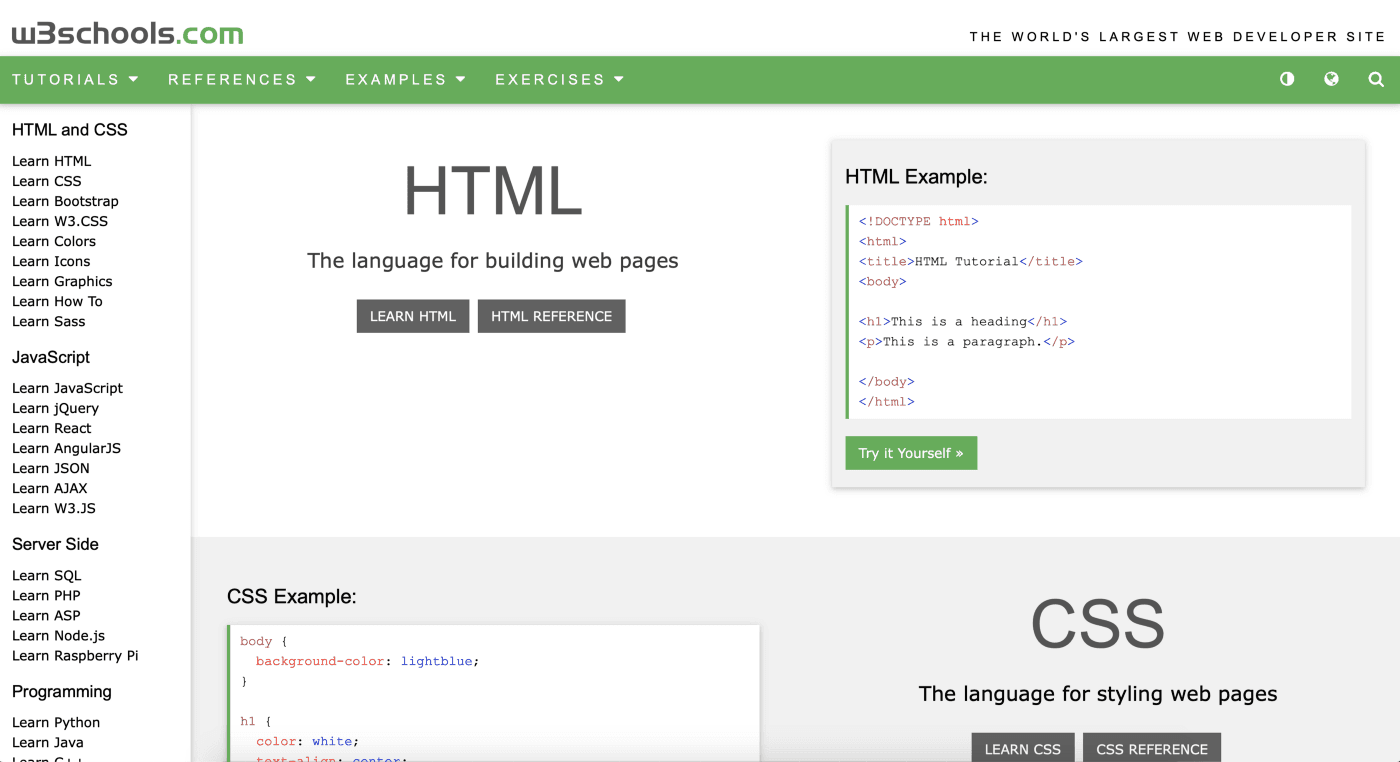Go to Learn JavaScript sidebar link
The width and height of the screenshot is (1400, 762).
pos(67,388)
